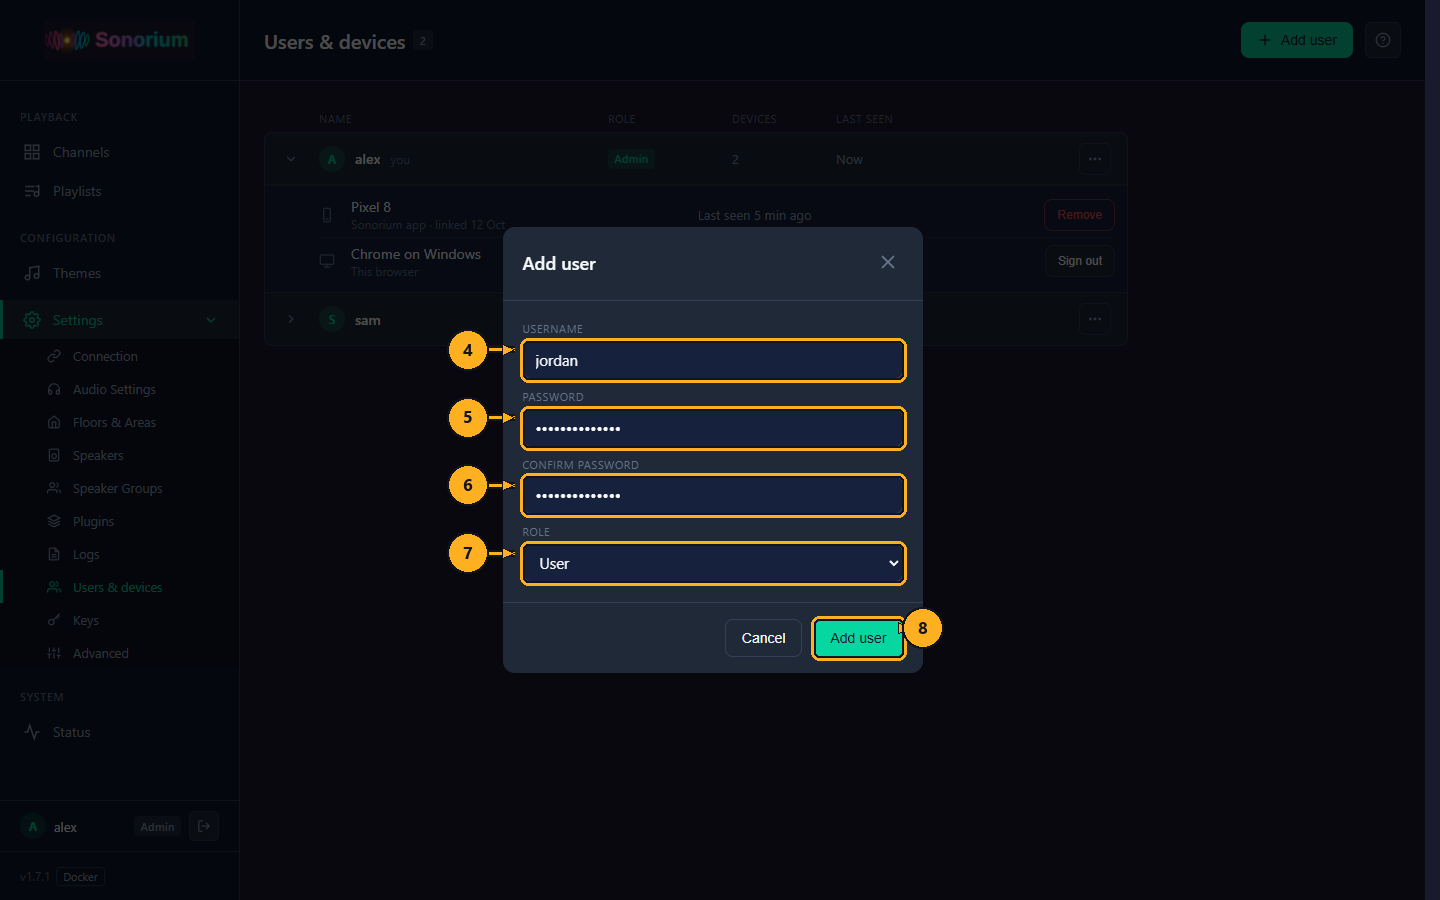Open the help icon in the header
The height and width of the screenshot is (900, 1440).
(x=1383, y=40)
